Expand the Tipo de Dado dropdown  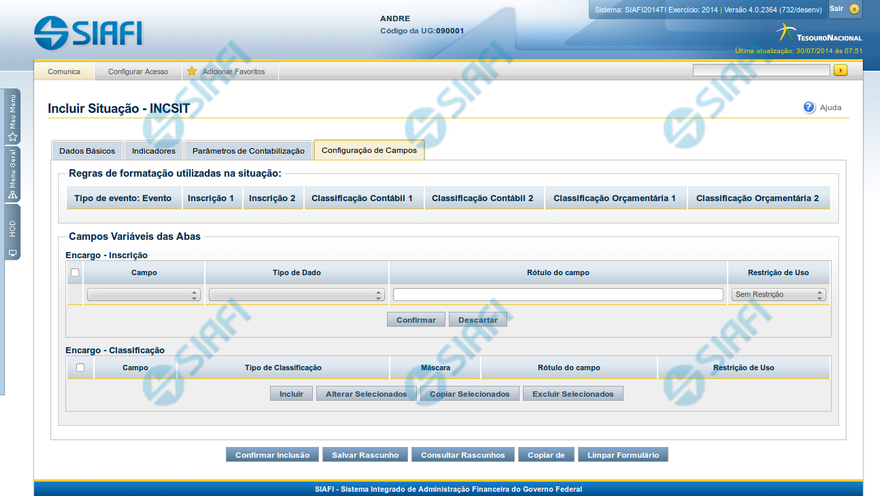296,295
